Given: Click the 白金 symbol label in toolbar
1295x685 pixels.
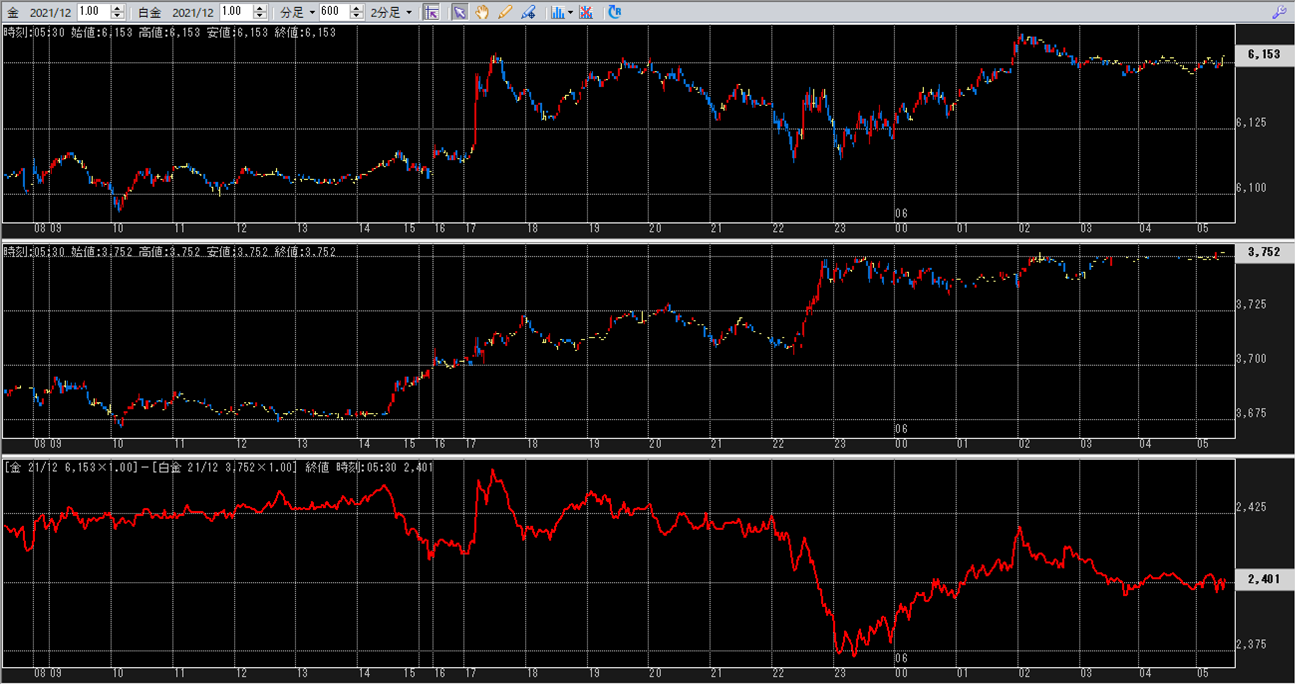Looking at the screenshot, I should 148,12.
